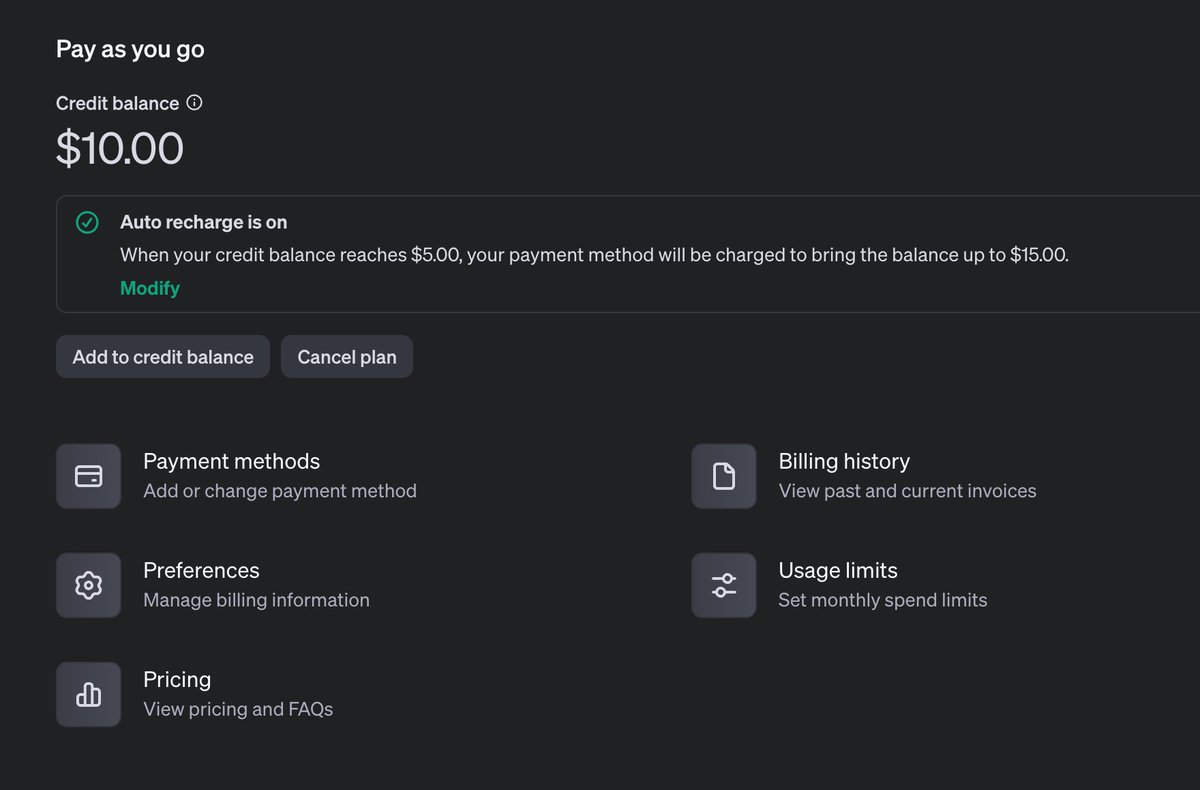Click the Set monthly spend limits description
The image size is (1200, 790).
coord(882,600)
